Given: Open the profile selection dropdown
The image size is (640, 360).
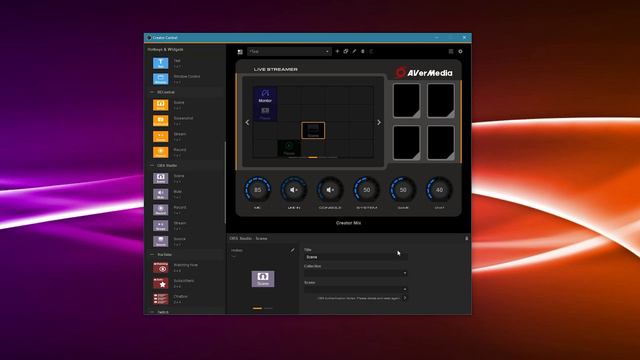Looking at the screenshot, I should tap(289, 51).
